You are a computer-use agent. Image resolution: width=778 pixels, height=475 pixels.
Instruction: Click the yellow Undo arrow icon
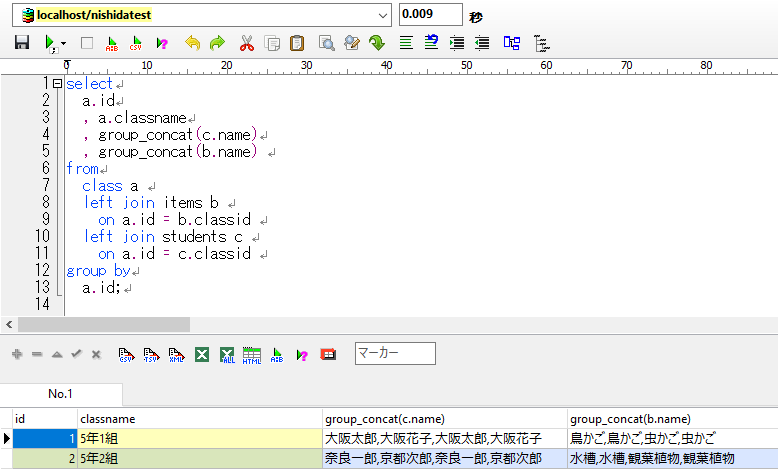pyautogui.click(x=193, y=43)
